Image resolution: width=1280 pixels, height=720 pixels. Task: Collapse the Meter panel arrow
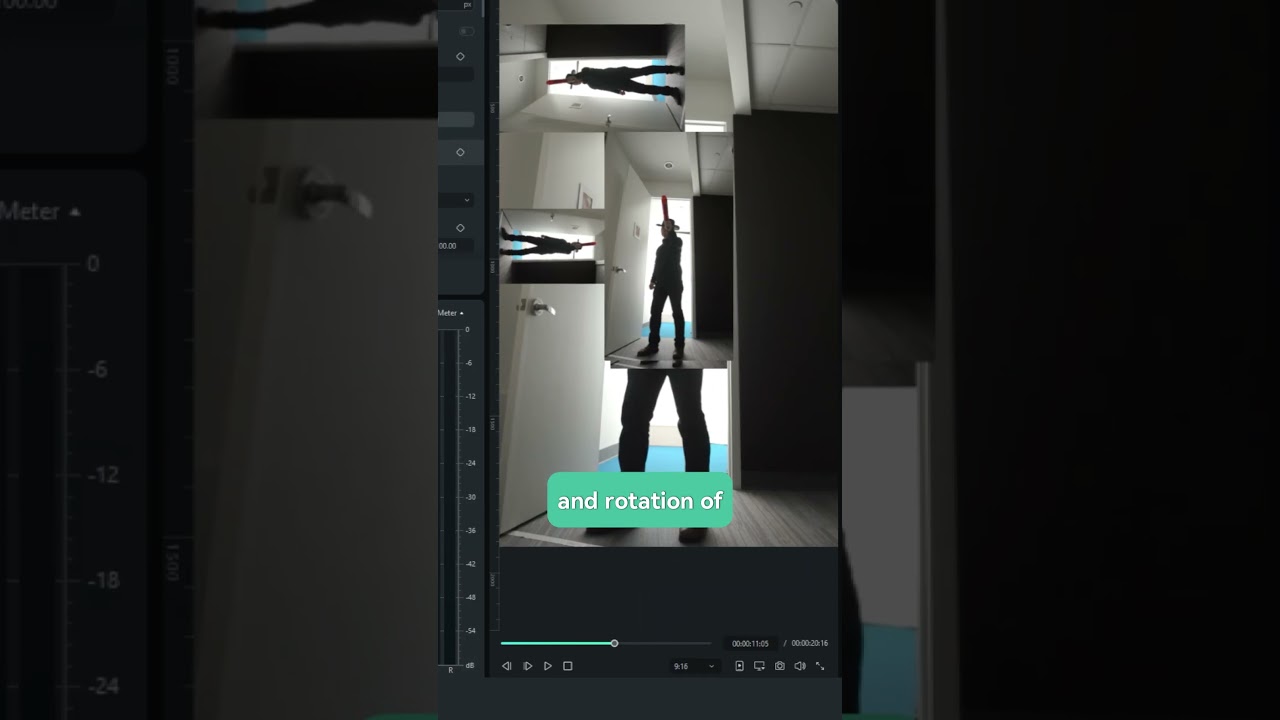(x=461, y=313)
